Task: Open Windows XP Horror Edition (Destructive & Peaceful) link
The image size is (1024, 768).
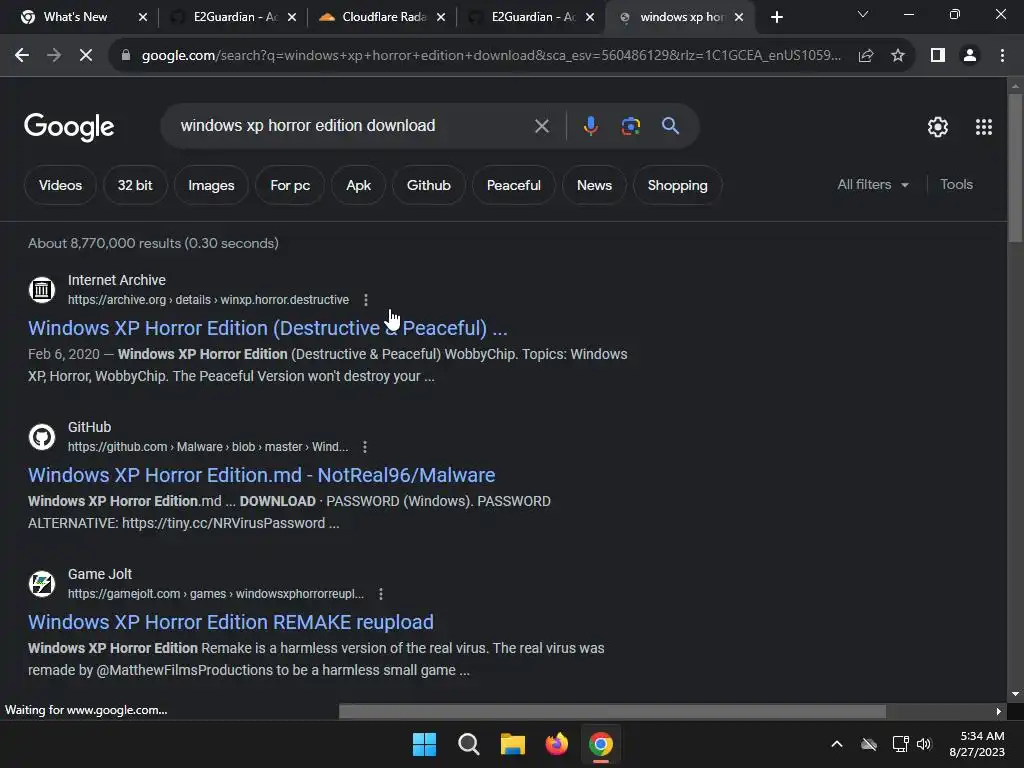Action: [x=268, y=328]
